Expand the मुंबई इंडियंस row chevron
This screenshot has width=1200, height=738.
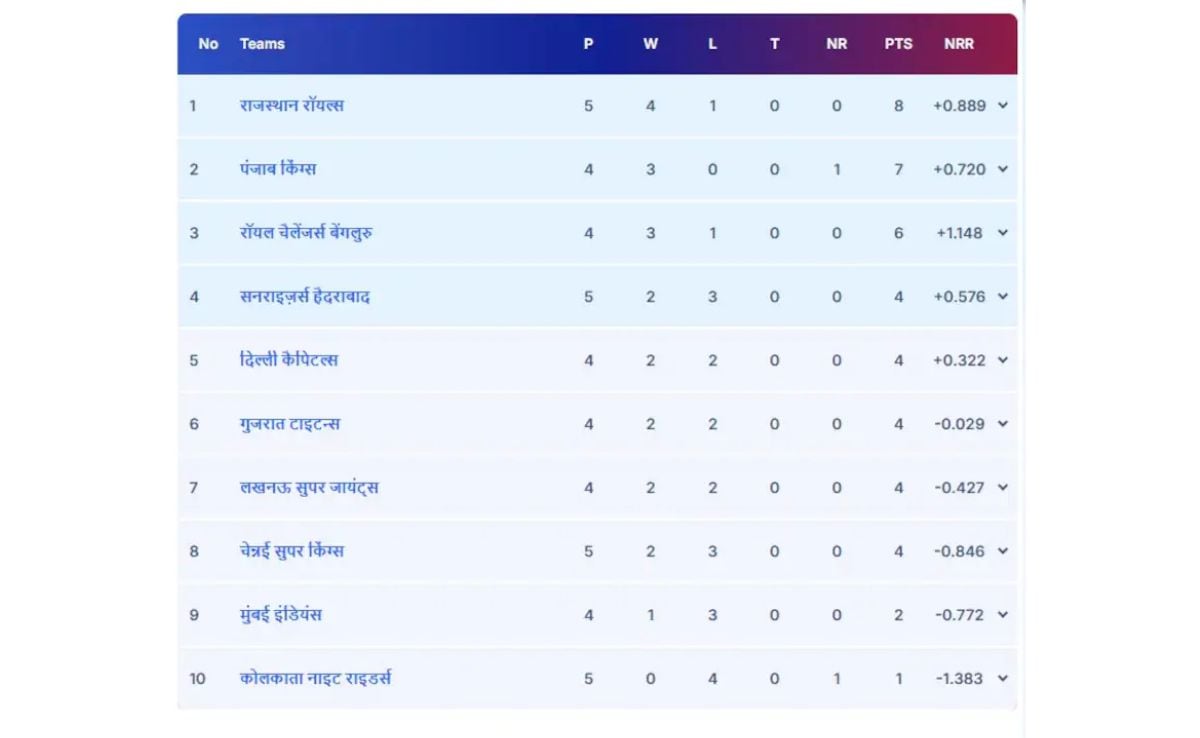[x=1003, y=614]
